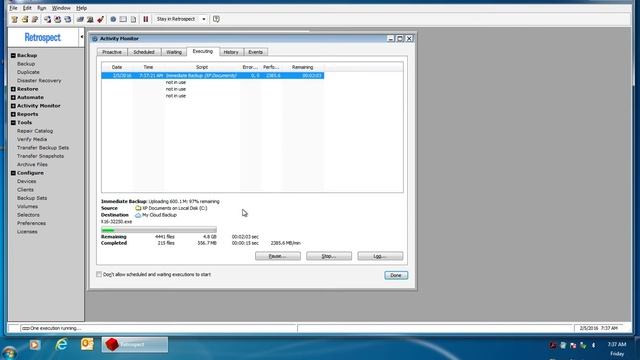The image size is (640, 360).
Task: Collapse the Retrospect sidebar with the arrow
Action: (81, 37)
